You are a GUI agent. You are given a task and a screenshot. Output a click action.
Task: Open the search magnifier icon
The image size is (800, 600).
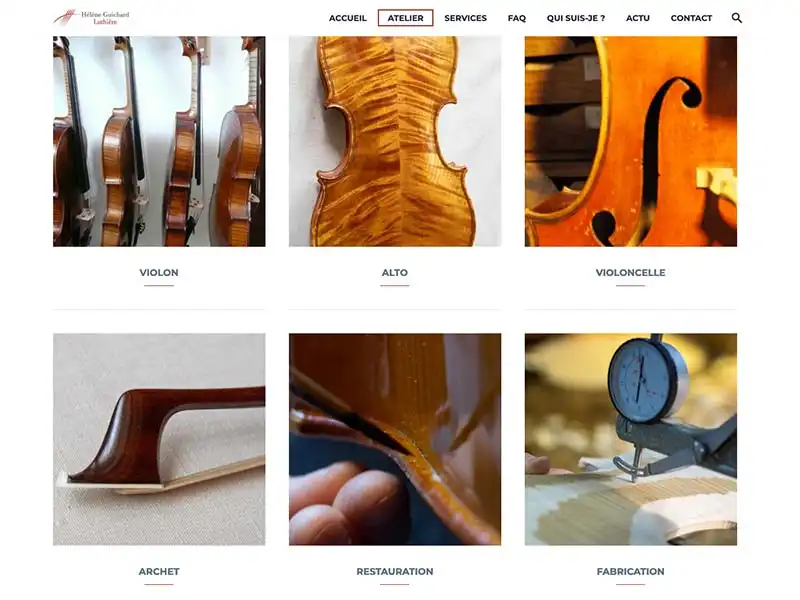[736, 18]
